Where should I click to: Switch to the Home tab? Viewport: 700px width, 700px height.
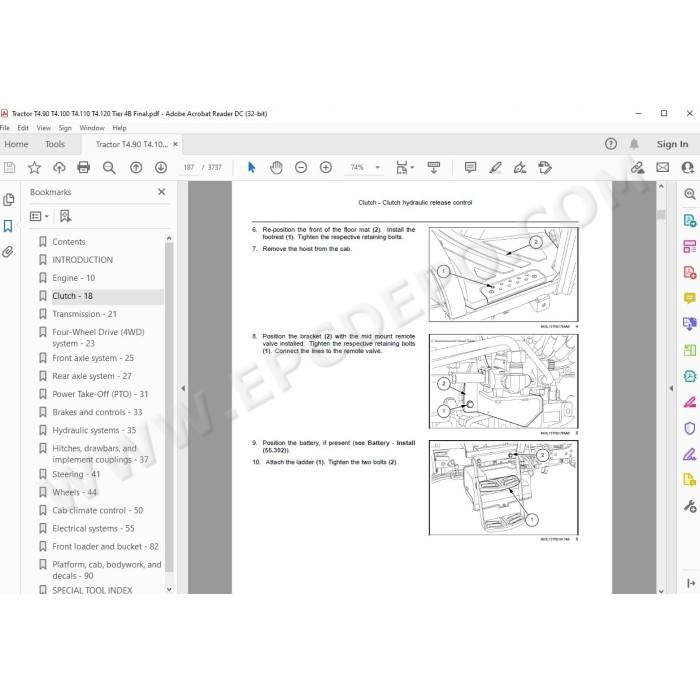(x=16, y=144)
